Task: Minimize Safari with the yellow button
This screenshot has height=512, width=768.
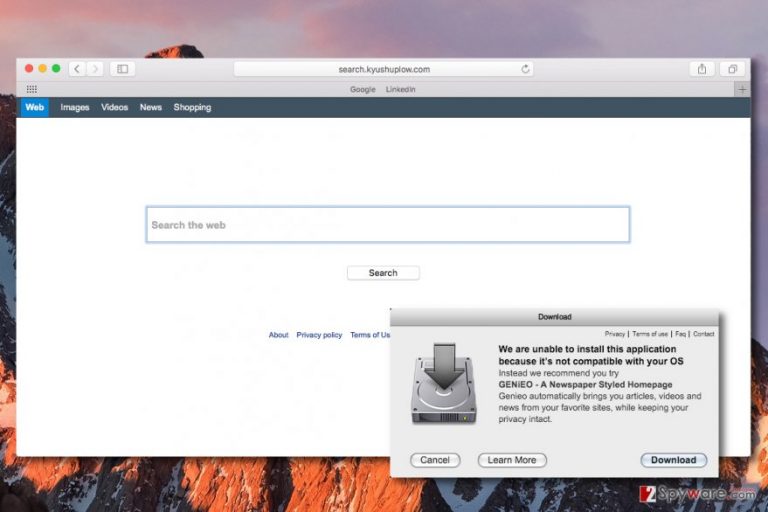Action: [43, 69]
